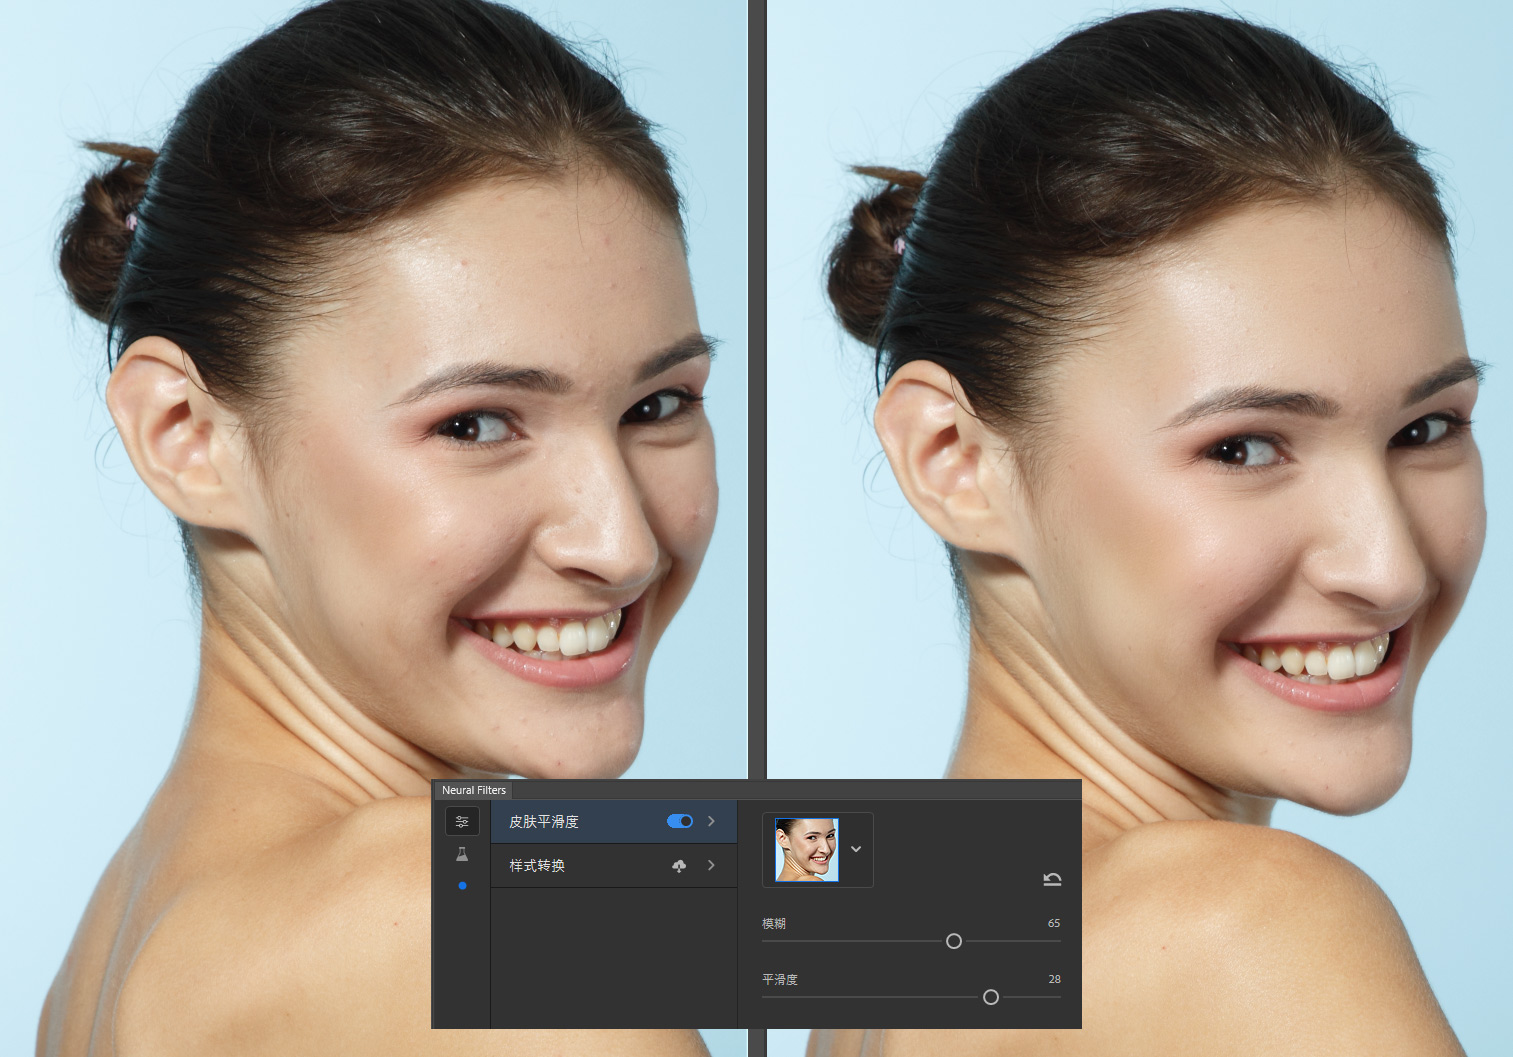Image resolution: width=1513 pixels, height=1057 pixels.
Task: Click the 平滑度 slider label
Action: click(x=780, y=979)
